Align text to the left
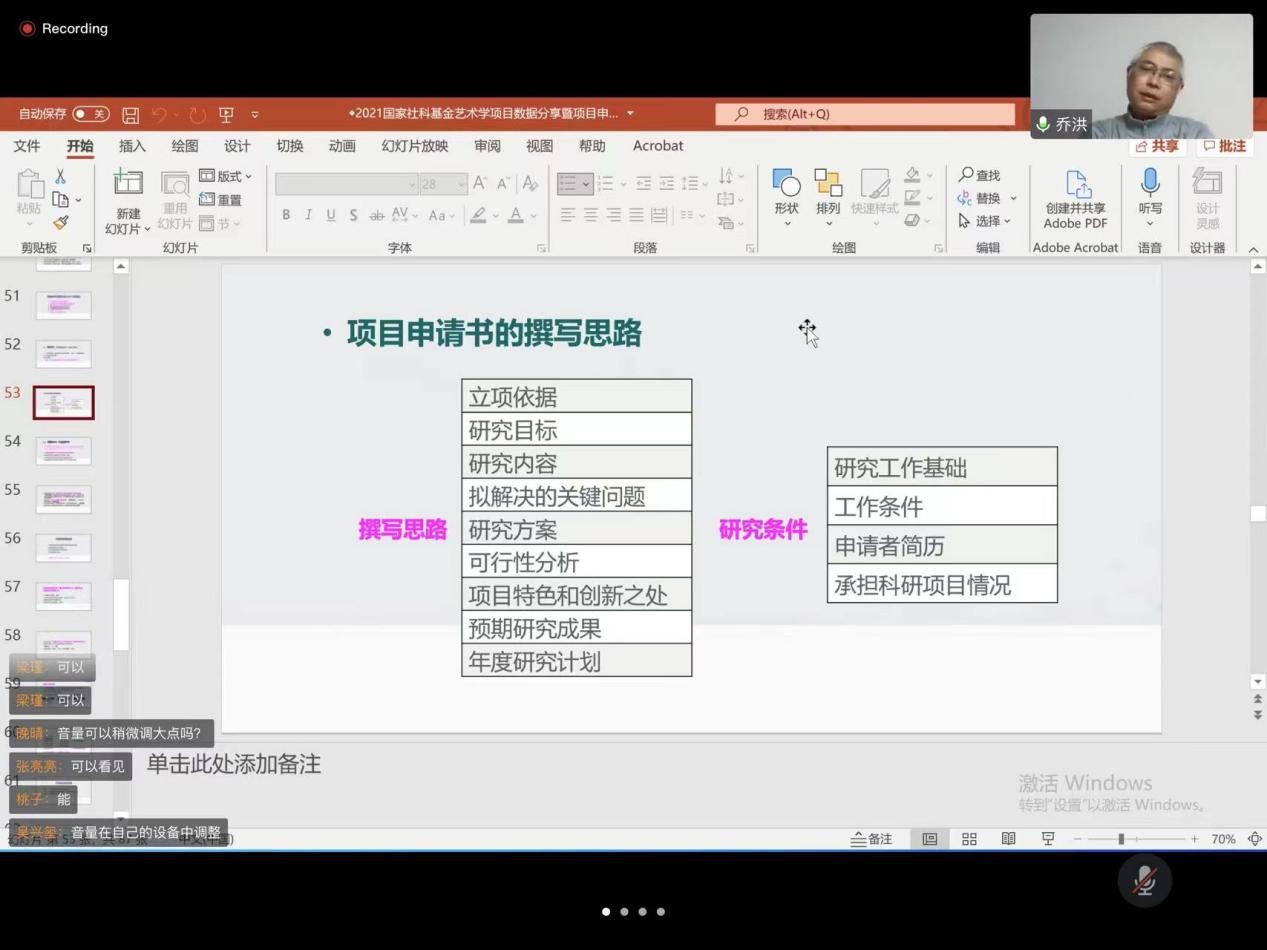The width and height of the screenshot is (1267, 950). [x=567, y=215]
